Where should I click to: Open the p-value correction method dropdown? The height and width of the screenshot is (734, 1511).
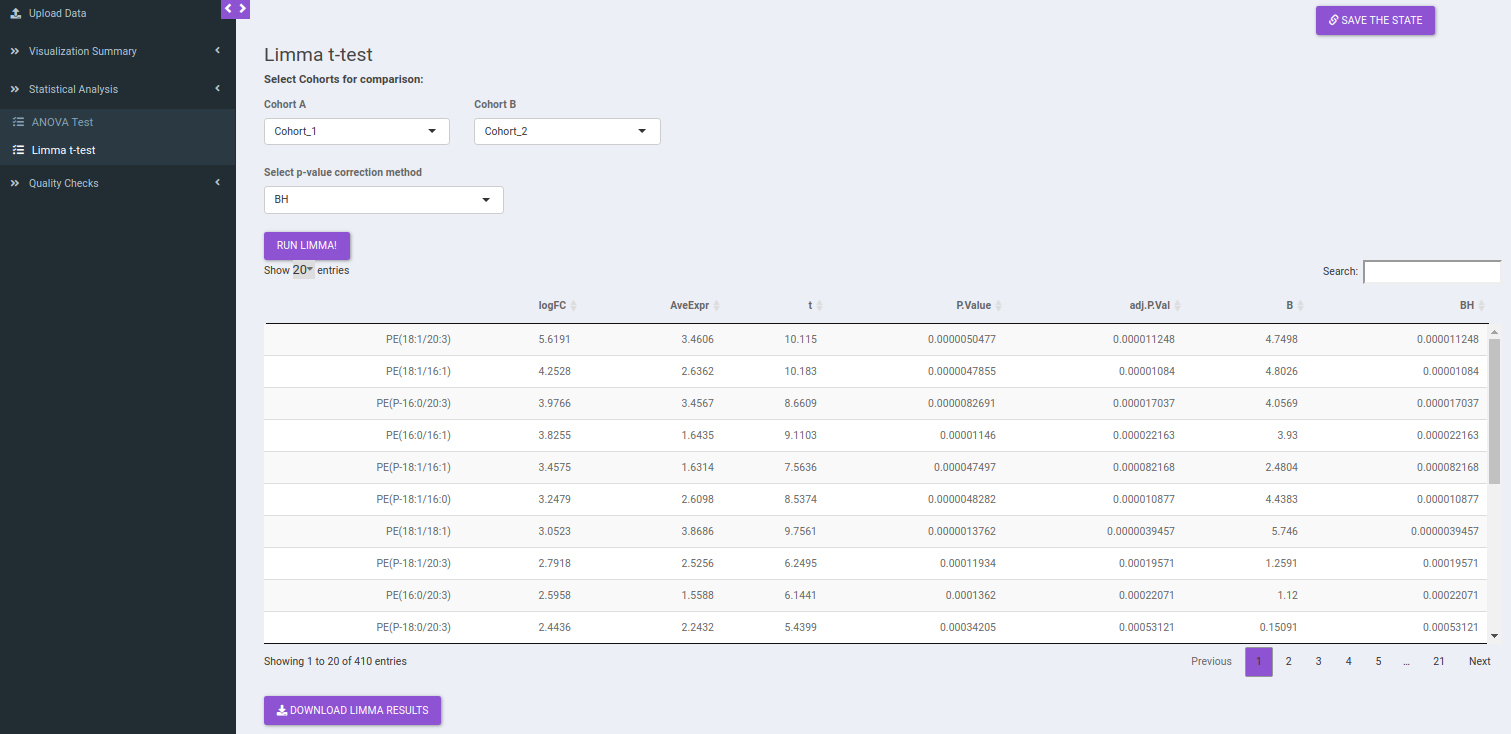[384, 200]
